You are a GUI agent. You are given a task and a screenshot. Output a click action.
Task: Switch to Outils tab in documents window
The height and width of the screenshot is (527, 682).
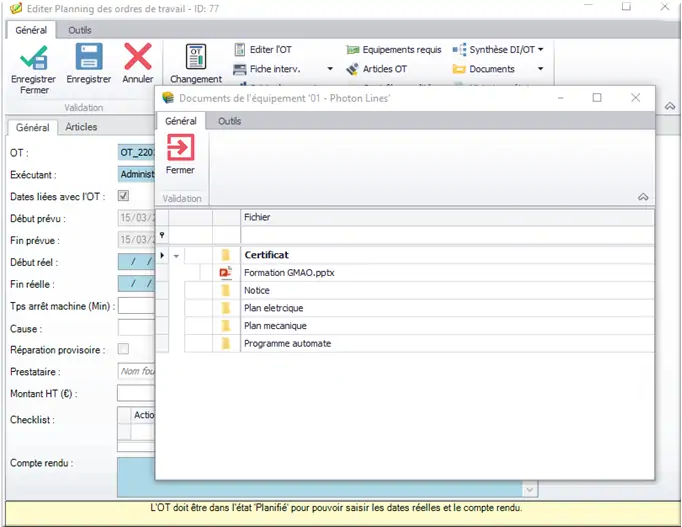[229, 121]
